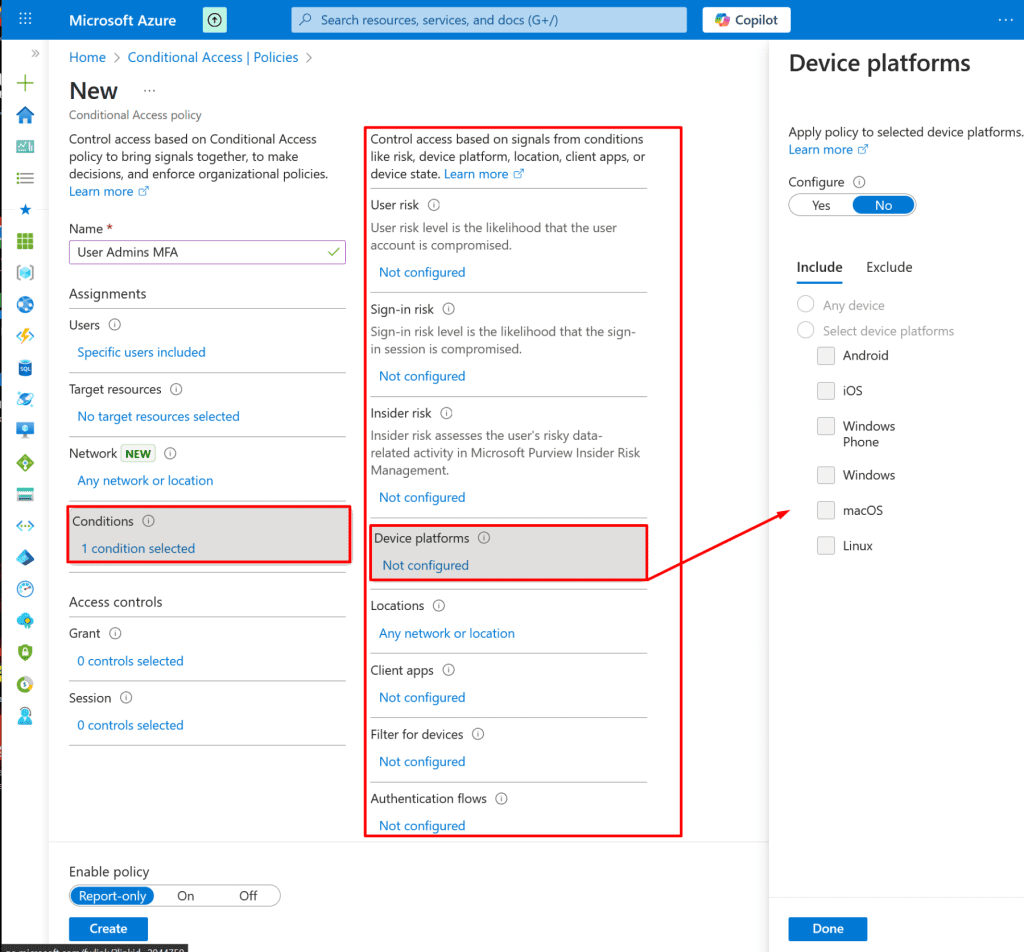
Task: Open the Copilot button in header
Action: (746, 20)
